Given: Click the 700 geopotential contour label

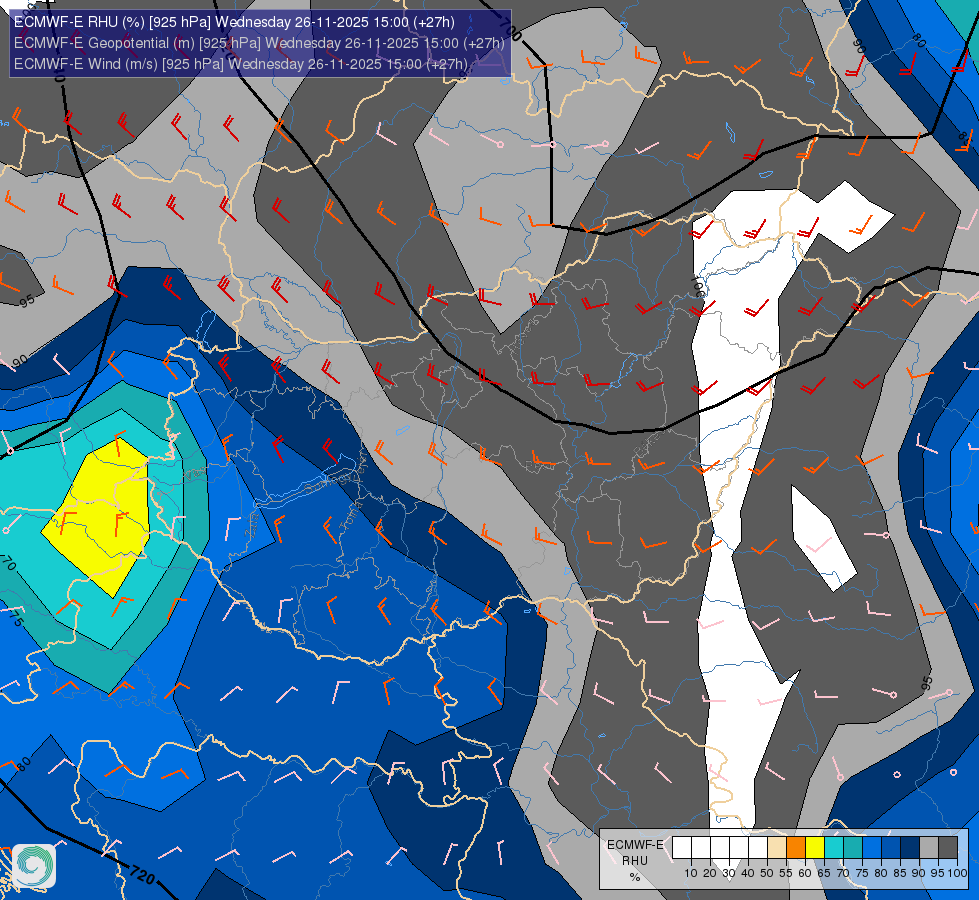Looking at the screenshot, I should pos(510,28).
